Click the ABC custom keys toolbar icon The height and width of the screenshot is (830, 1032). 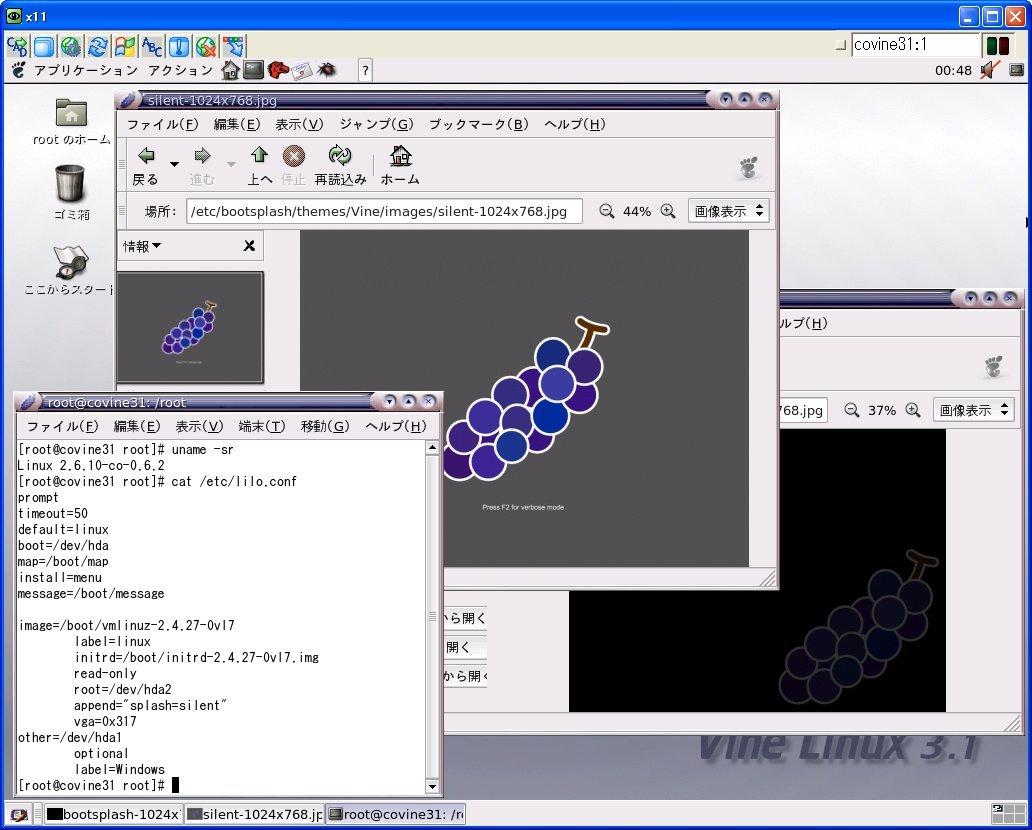tap(152, 46)
